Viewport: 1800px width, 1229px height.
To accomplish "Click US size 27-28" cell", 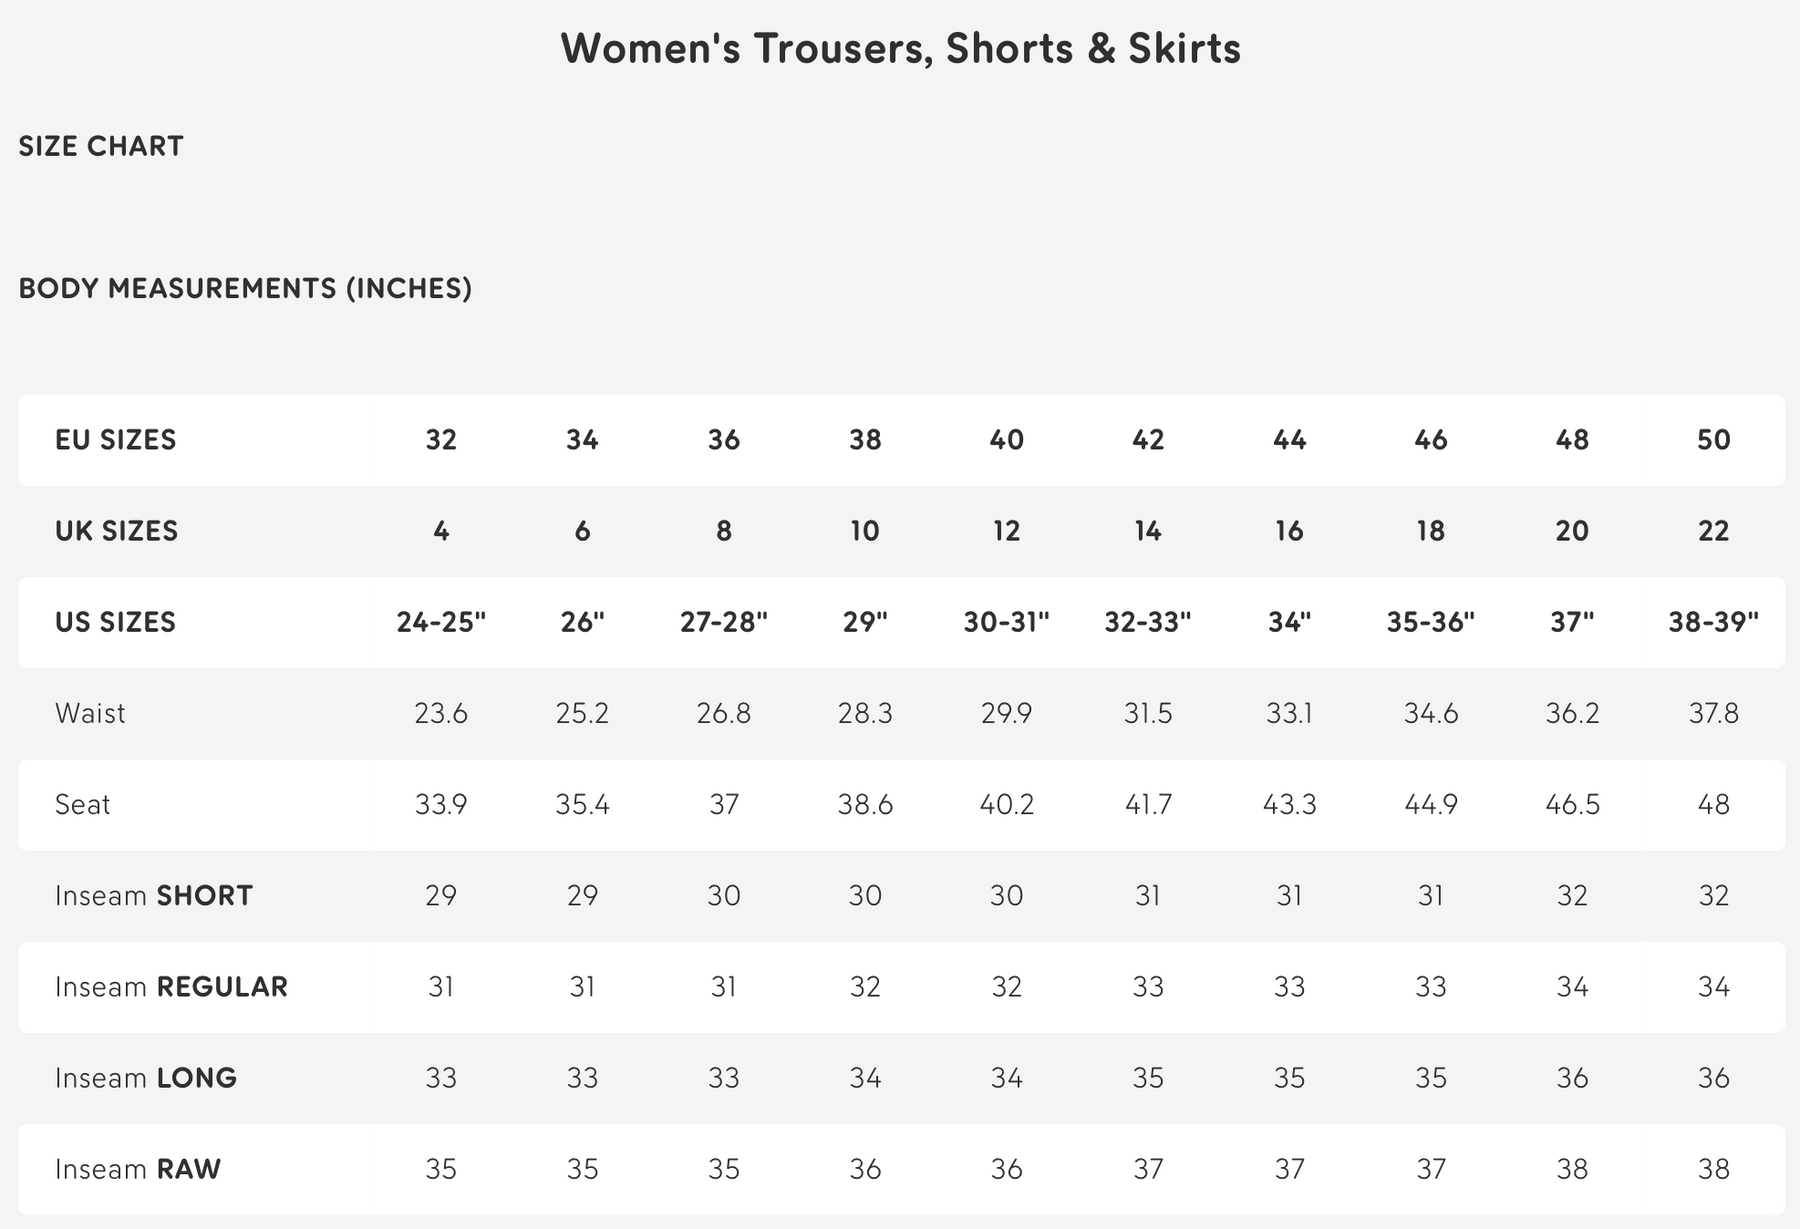I will tap(724, 622).
